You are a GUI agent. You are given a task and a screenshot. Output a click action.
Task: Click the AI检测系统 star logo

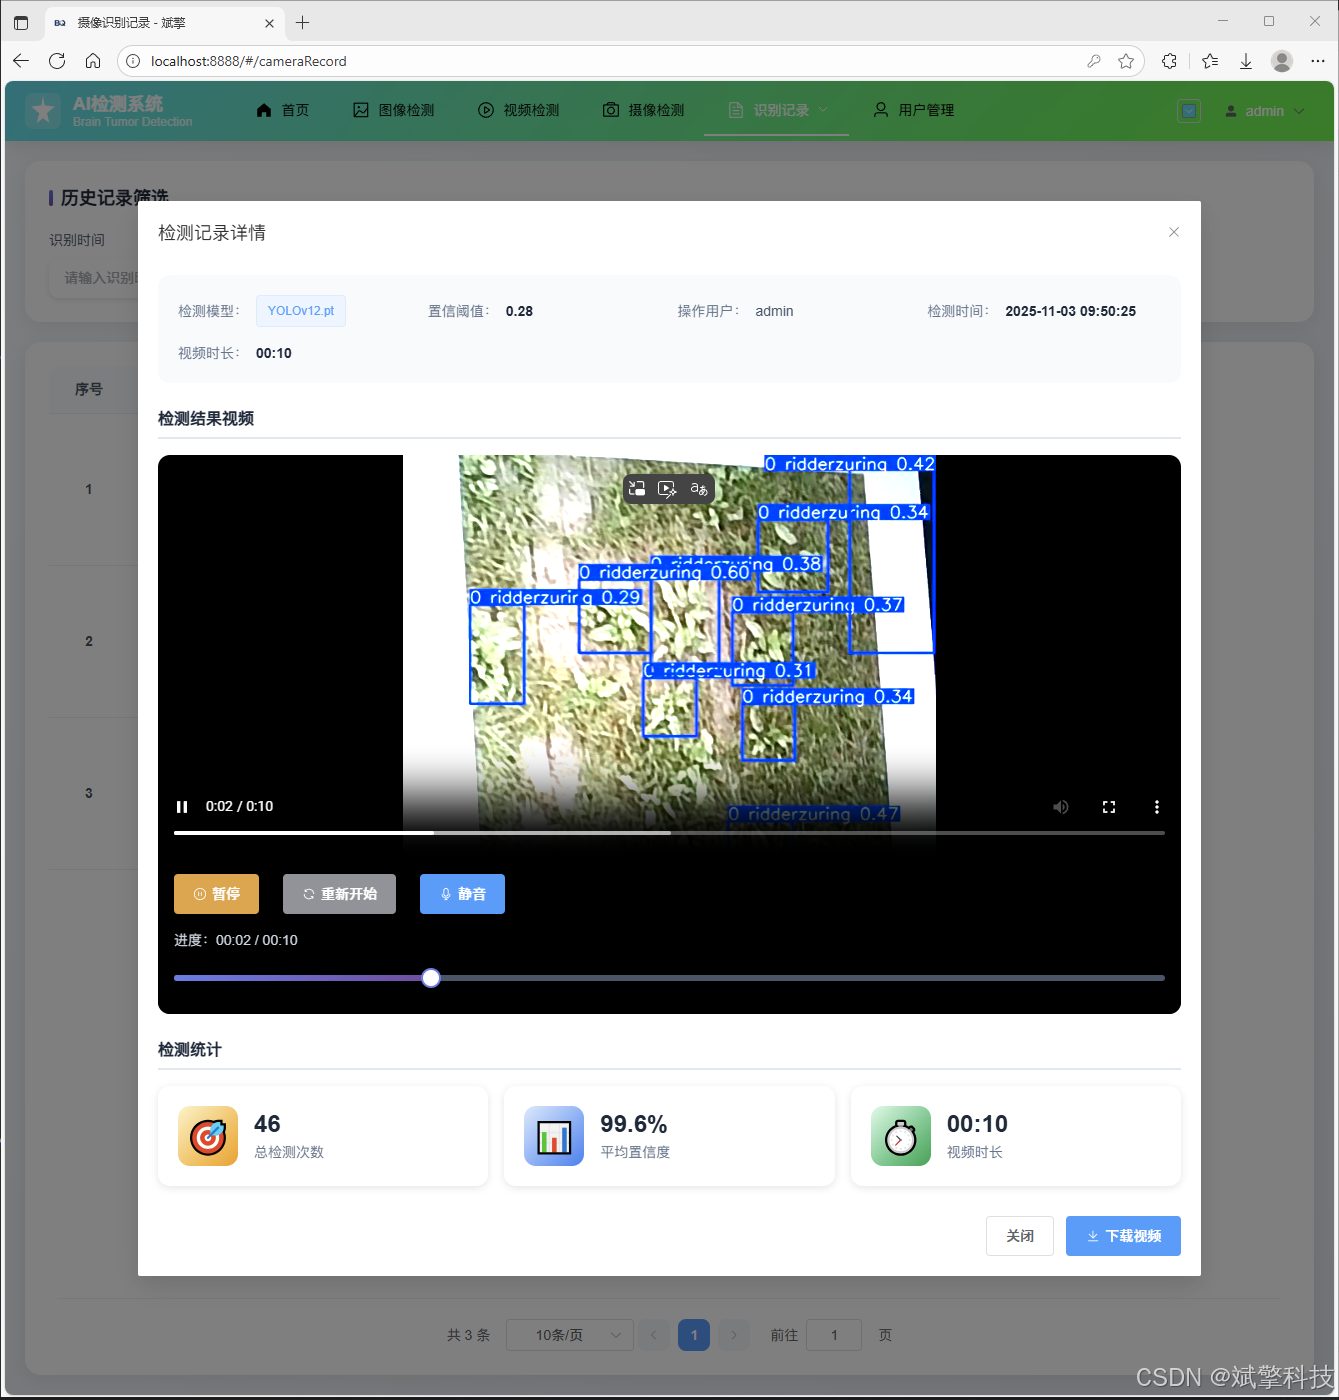point(43,110)
